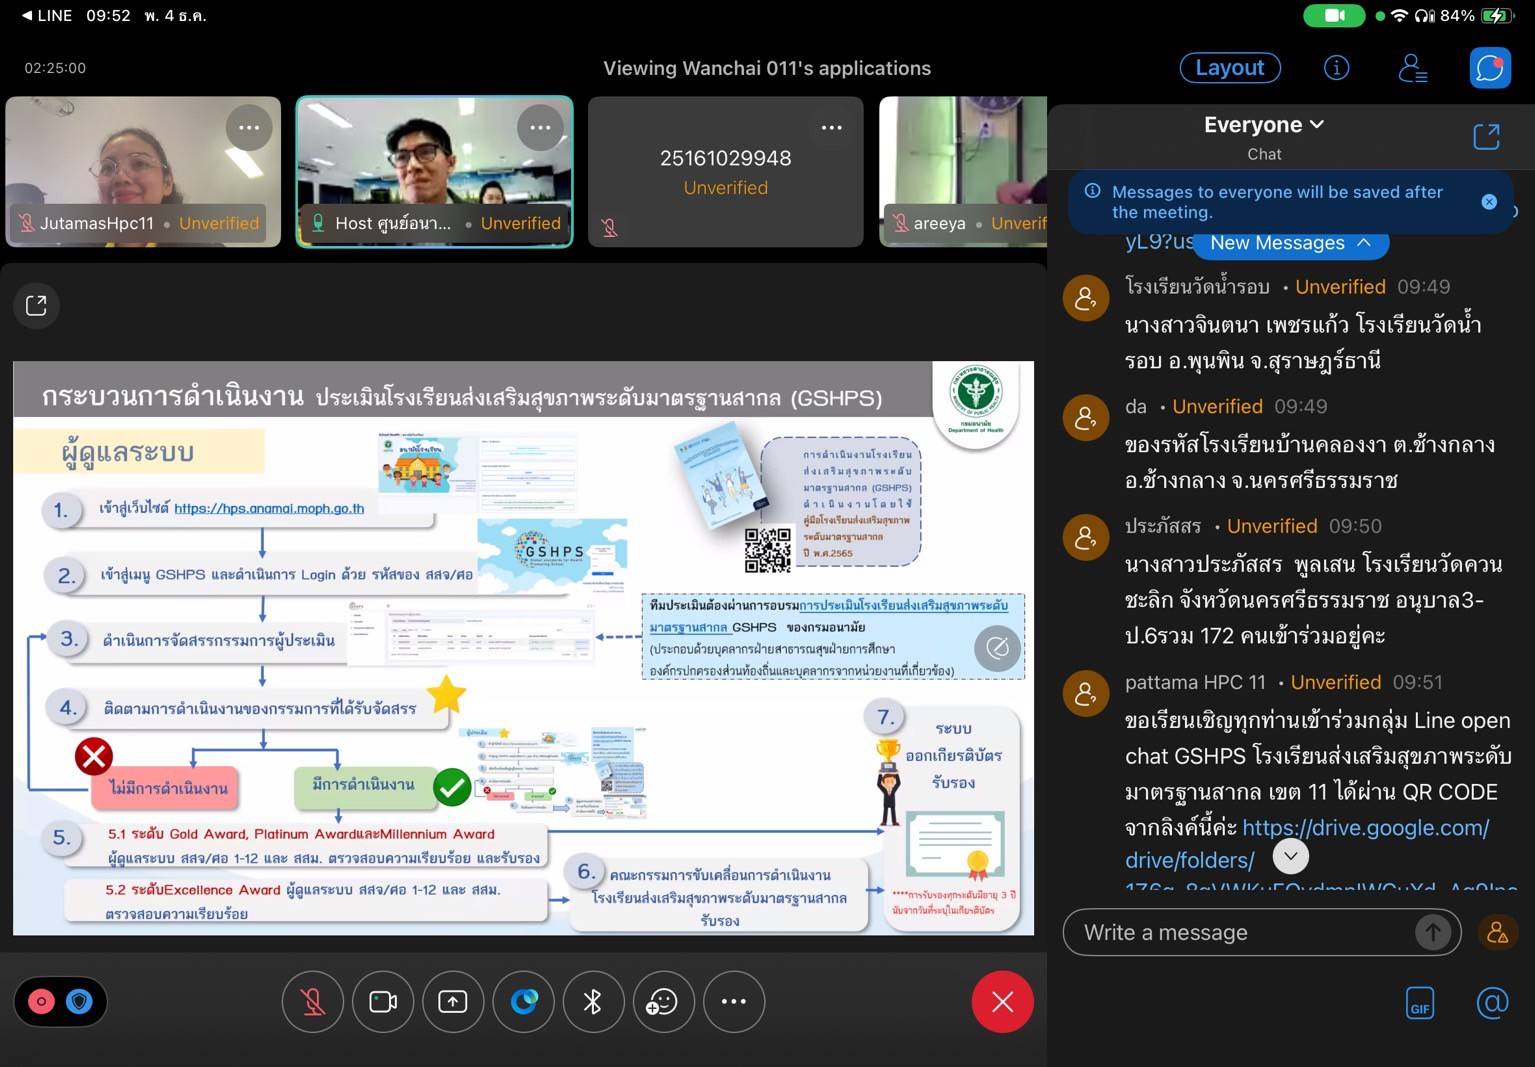Open meeting info icon

1336,67
